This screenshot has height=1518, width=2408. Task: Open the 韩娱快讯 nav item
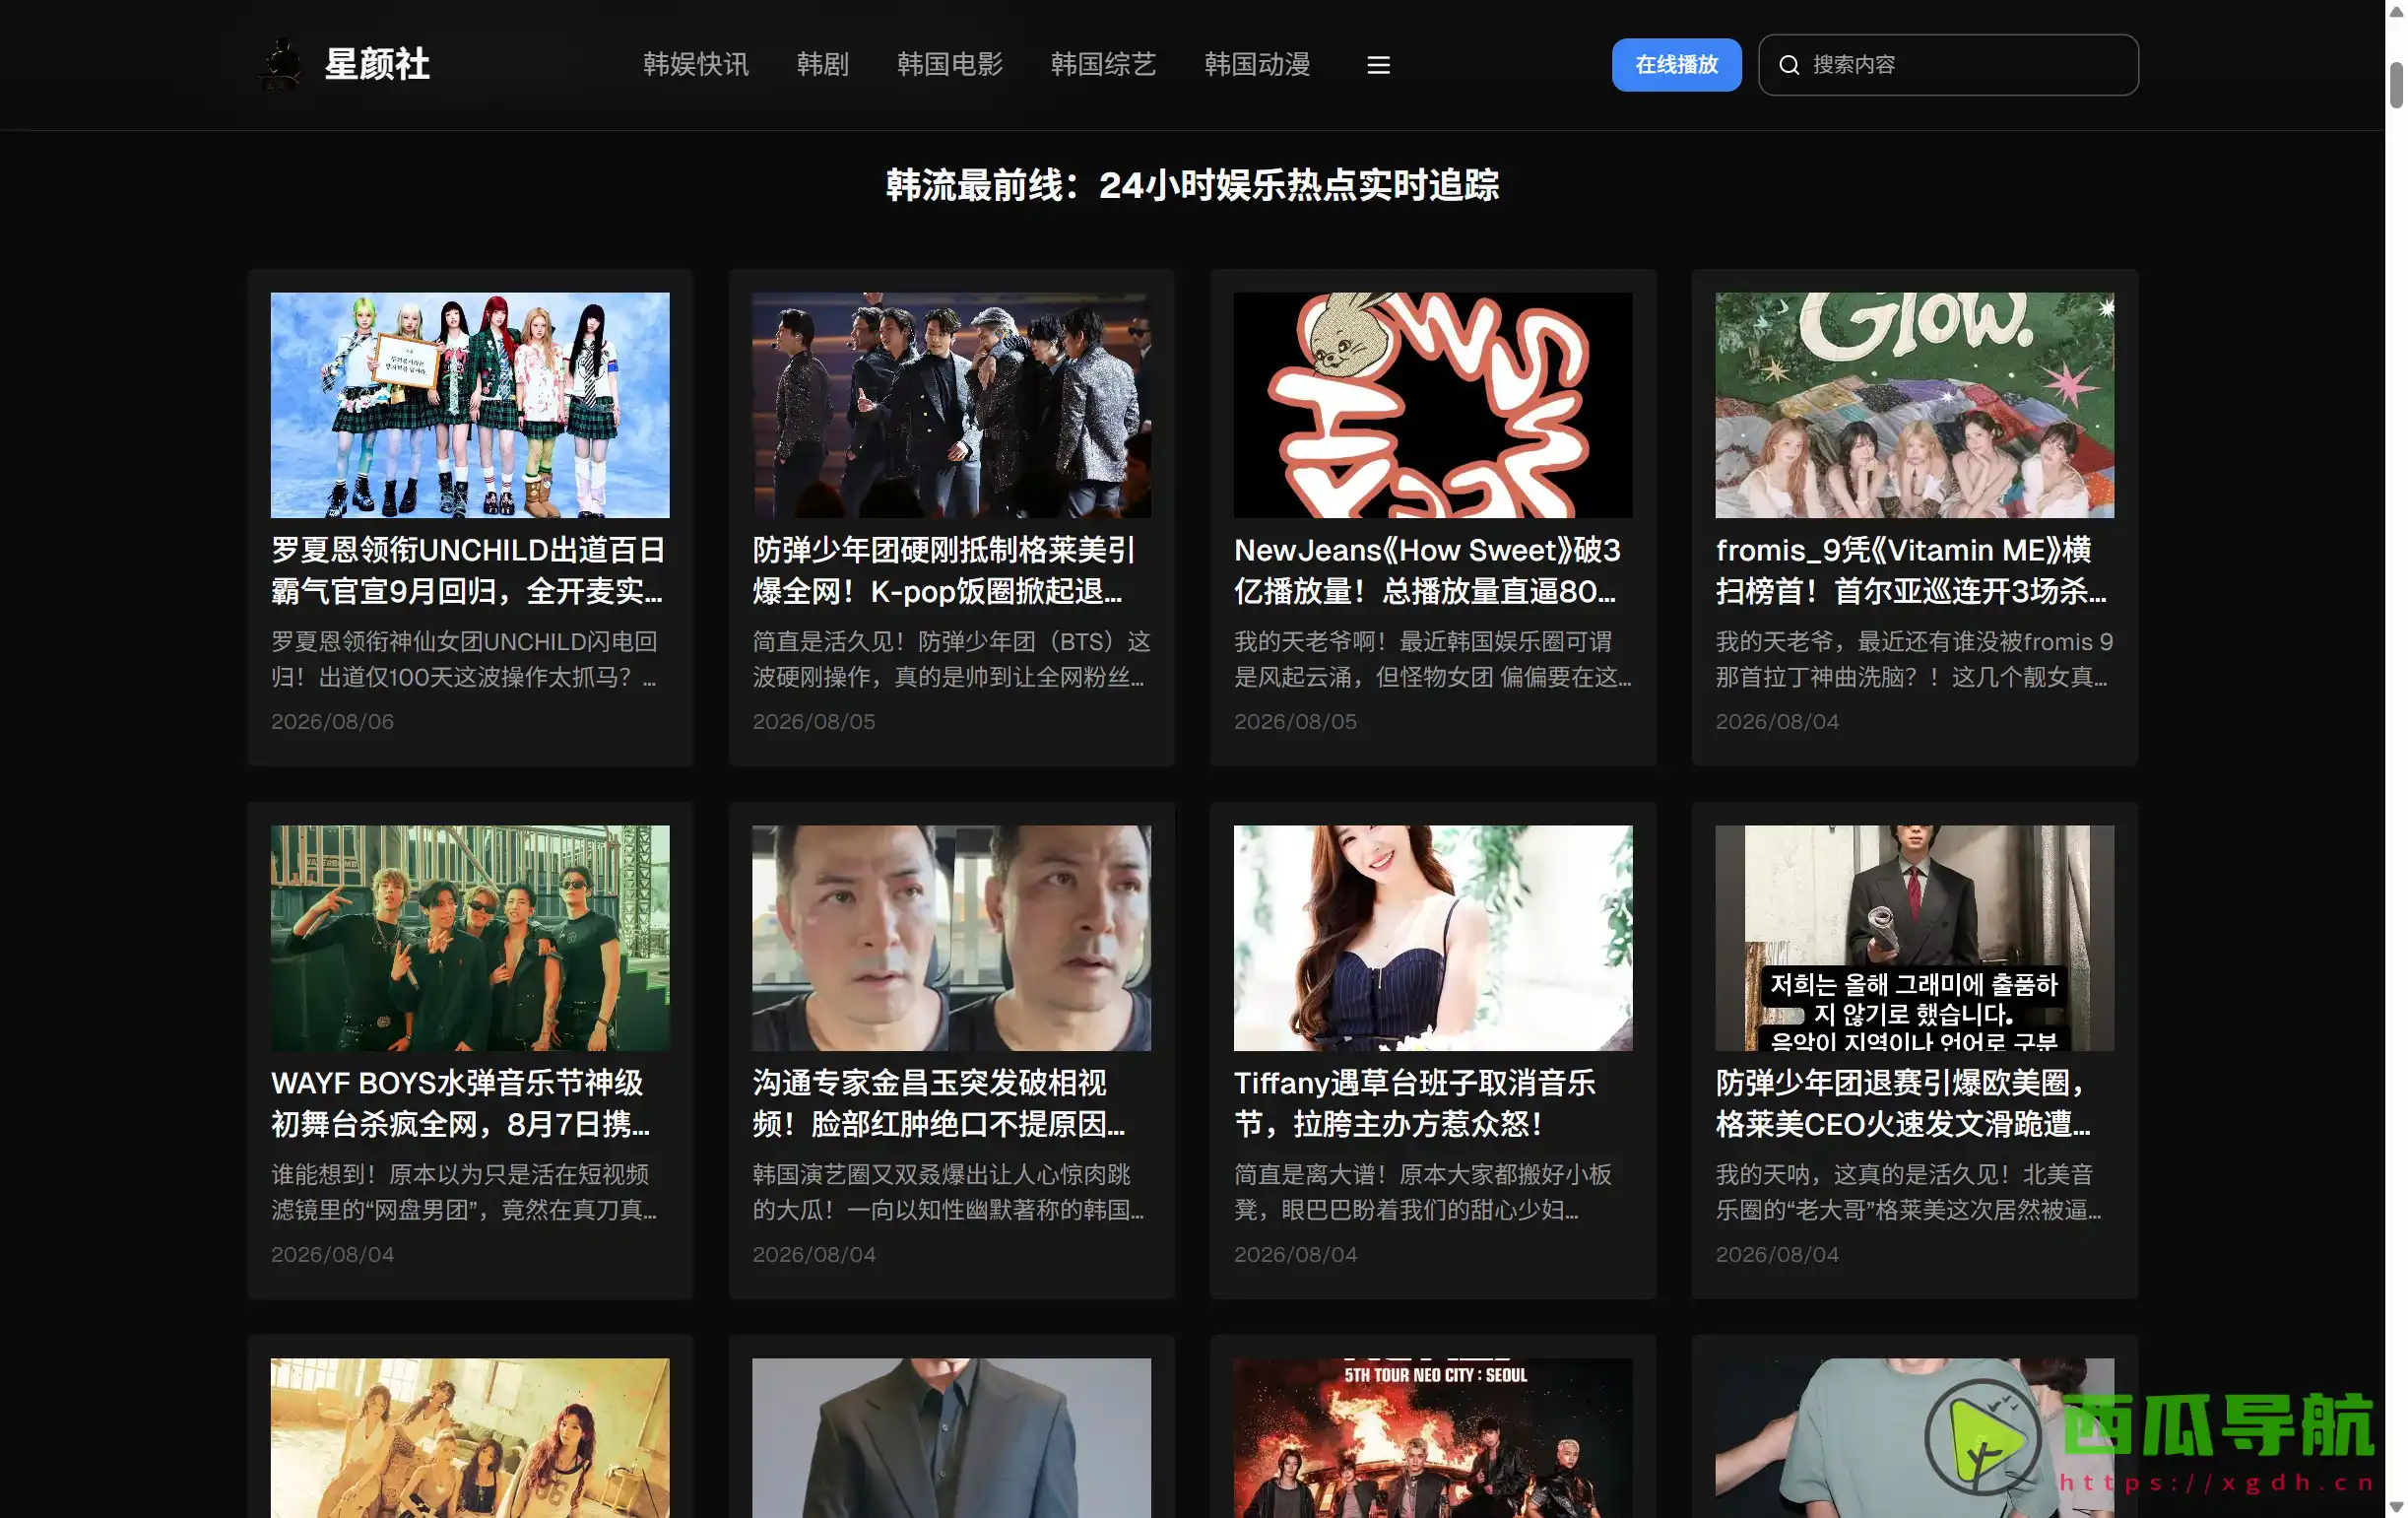click(695, 65)
